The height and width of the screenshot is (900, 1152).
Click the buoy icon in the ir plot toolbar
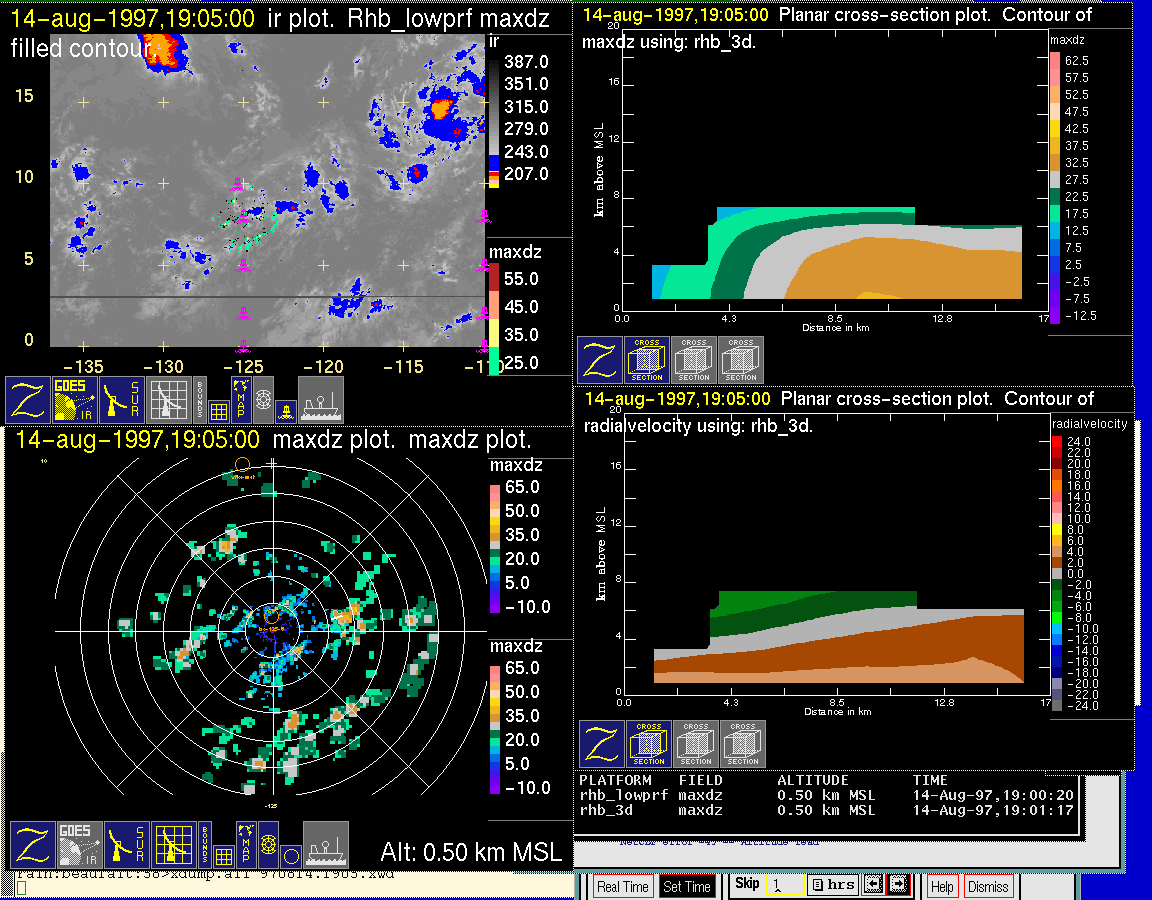(x=285, y=410)
